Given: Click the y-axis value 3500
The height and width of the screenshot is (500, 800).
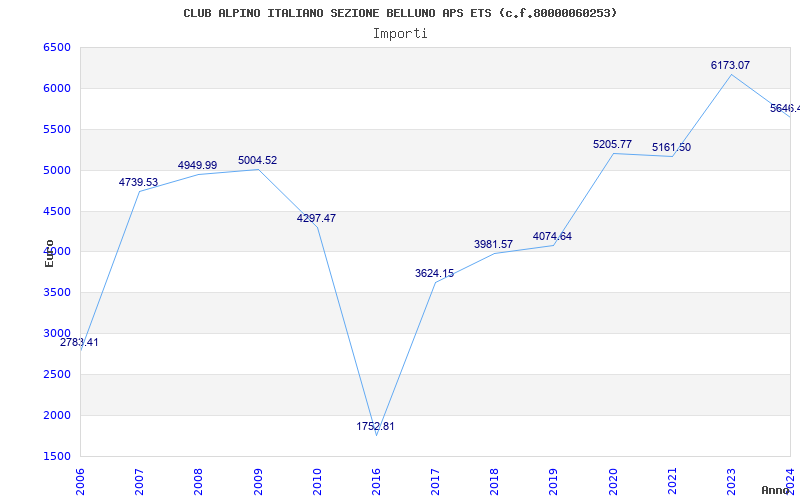Looking at the screenshot, I should (x=57, y=292).
